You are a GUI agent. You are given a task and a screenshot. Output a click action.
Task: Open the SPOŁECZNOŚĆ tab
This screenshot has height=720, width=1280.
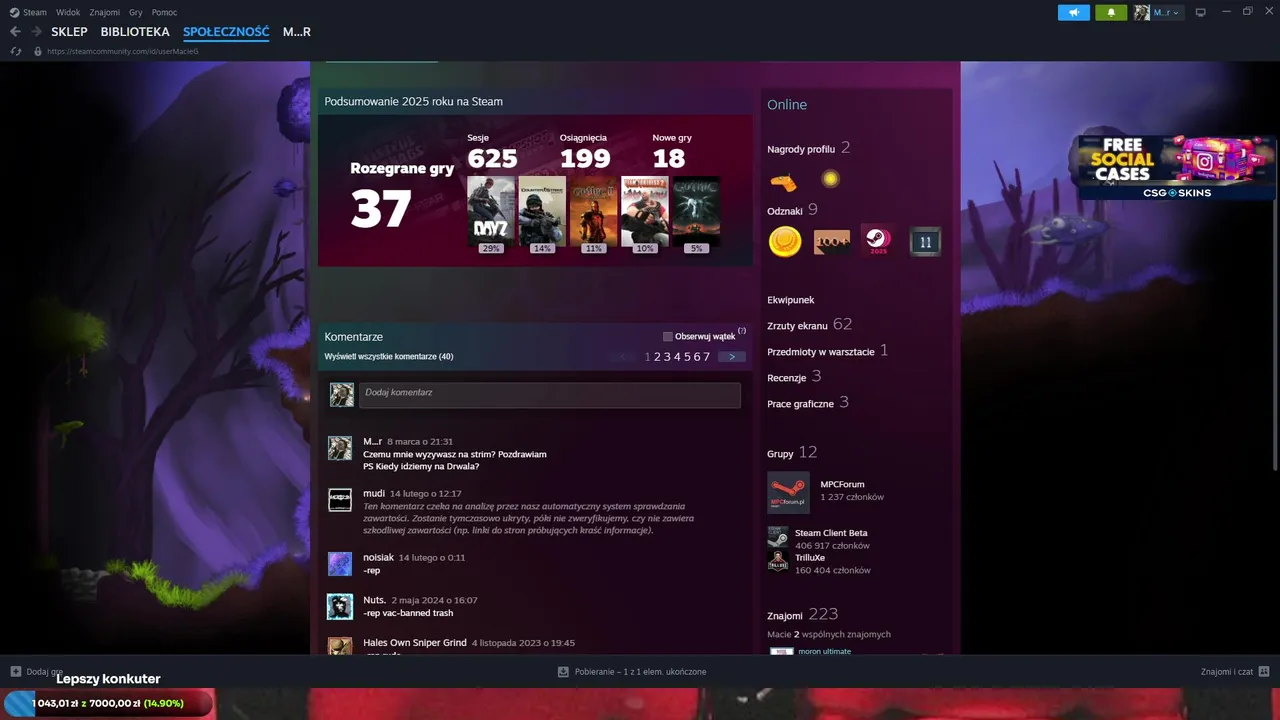coord(226,32)
